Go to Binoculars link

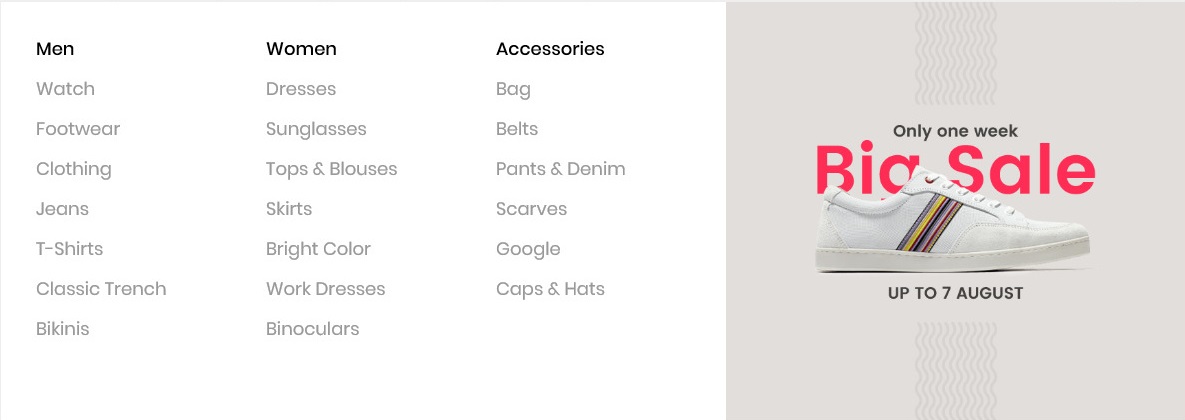(x=312, y=329)
